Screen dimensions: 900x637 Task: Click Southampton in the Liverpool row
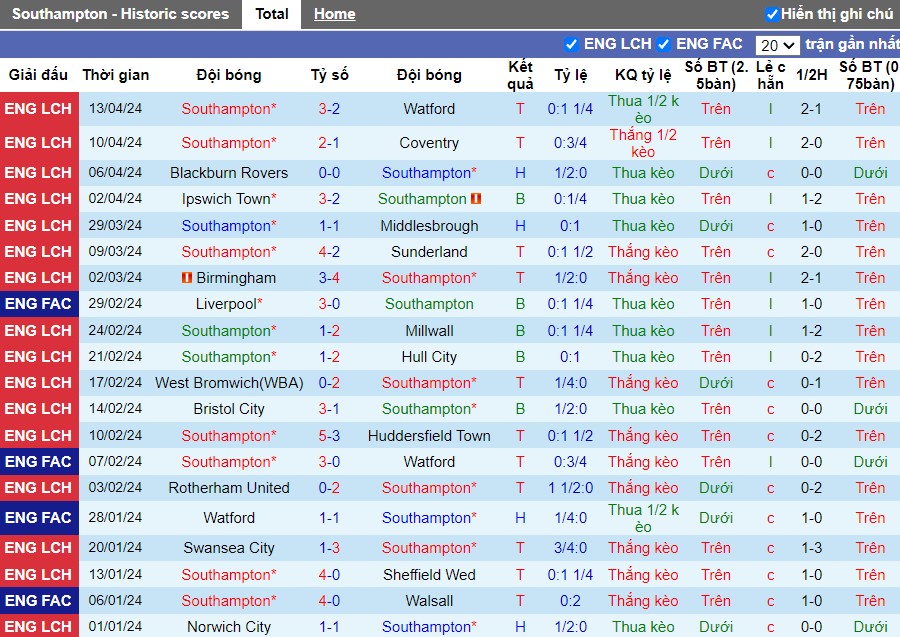429,304
